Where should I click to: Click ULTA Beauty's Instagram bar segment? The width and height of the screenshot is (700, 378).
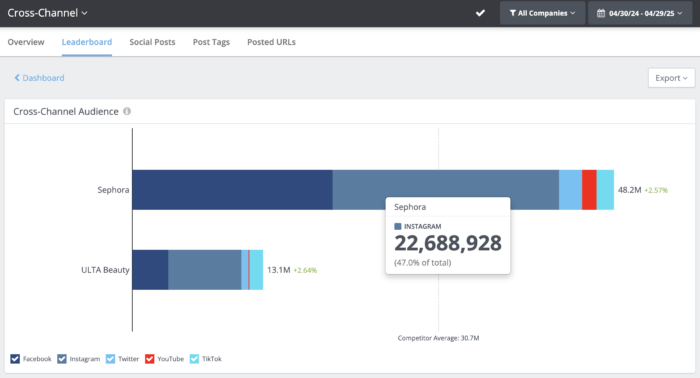point(204,270)
